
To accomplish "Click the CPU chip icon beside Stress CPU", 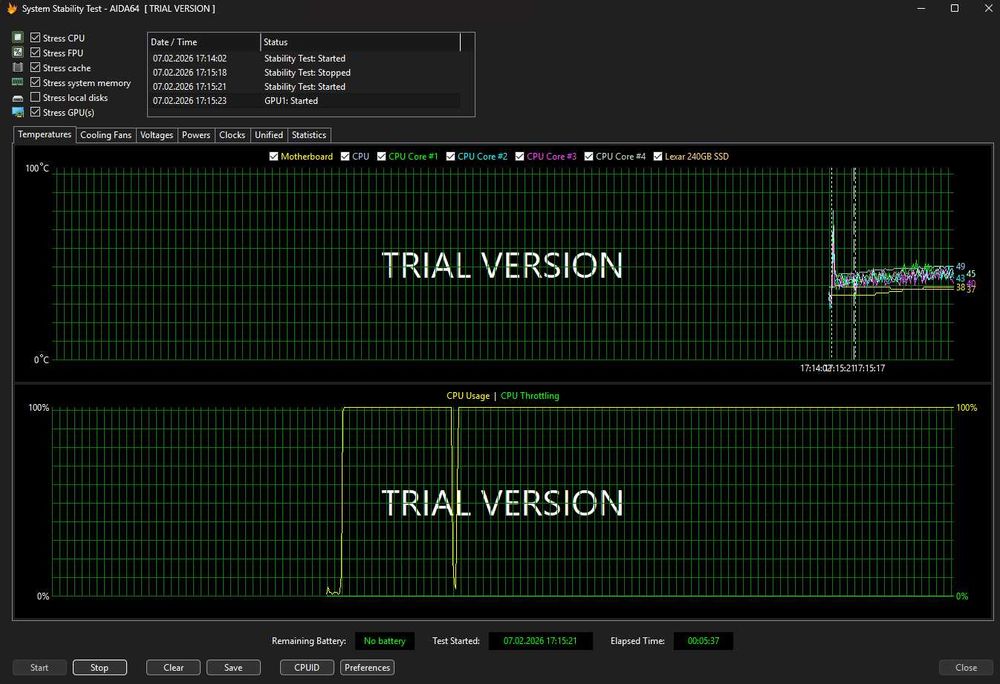I will [18, 38].
